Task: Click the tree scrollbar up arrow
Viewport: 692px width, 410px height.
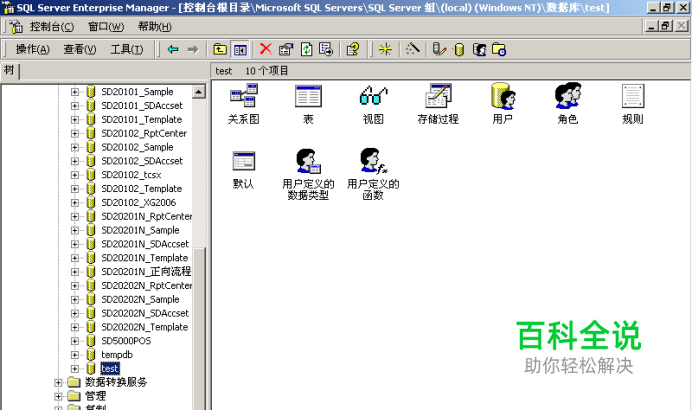Action: click(x=199, y=91)
